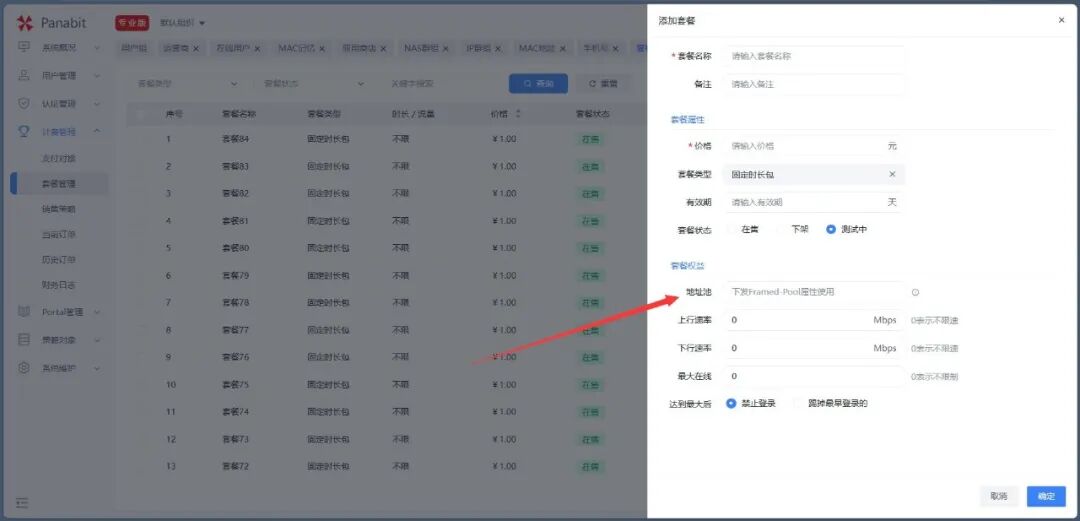Click 确定 to confirm the dialog
This screenshot has width=1080, height=521.
[x=1046, y=496]
